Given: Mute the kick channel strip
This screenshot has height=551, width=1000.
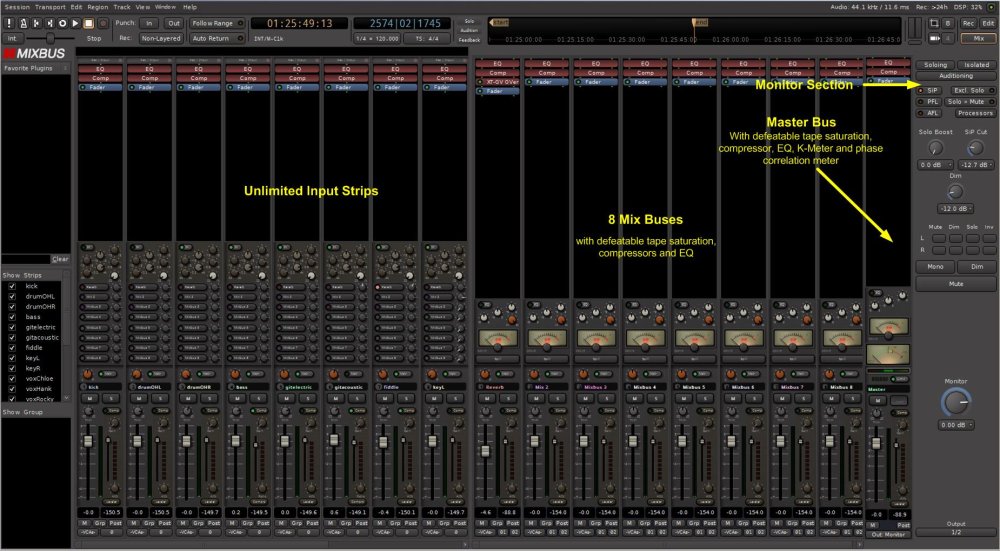Looking at the screenshot, I should (90, 399).
